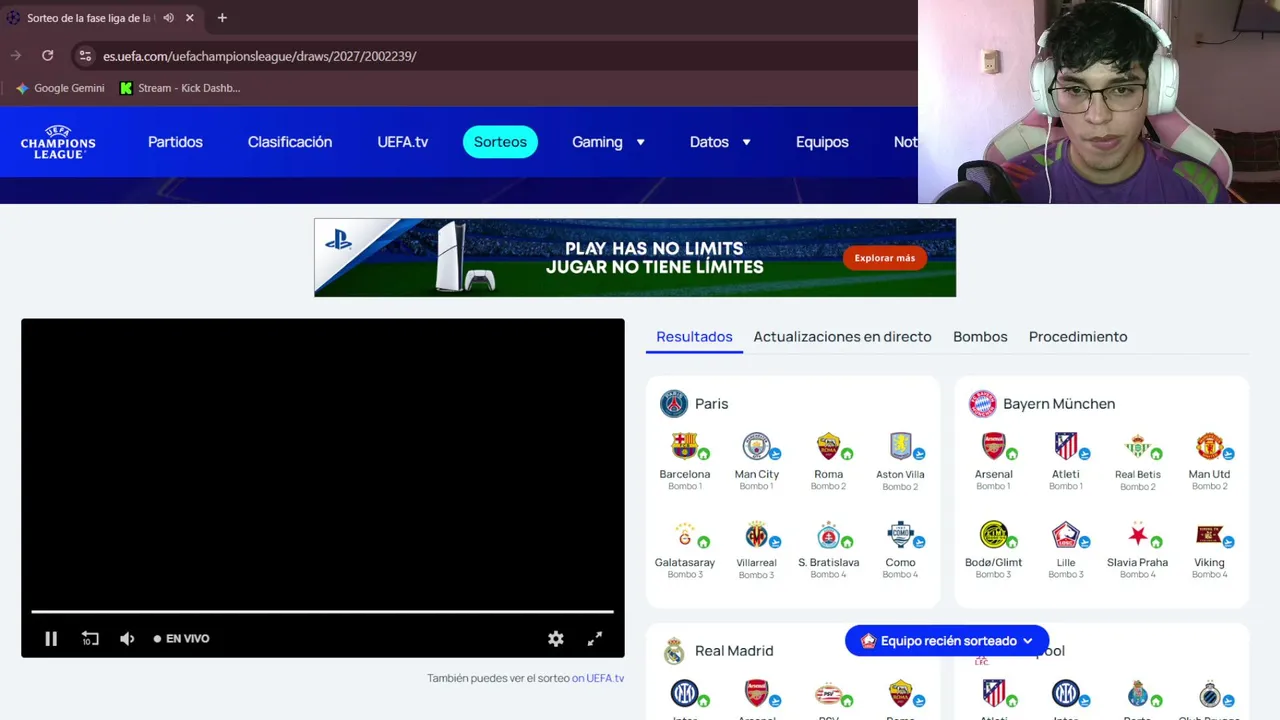Open the Roma crest in the Paris group
The height and width of the screenshot is (720, 1280).
coord(828,446)
